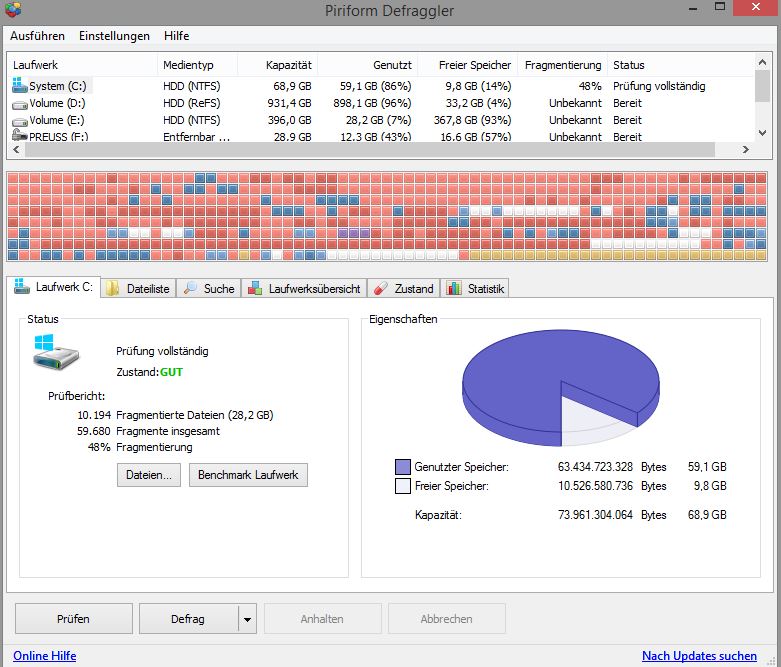This screenshot has height=667, width=781.
Task: Open the Einstellungen menu
Action: (x=114, y=36)
